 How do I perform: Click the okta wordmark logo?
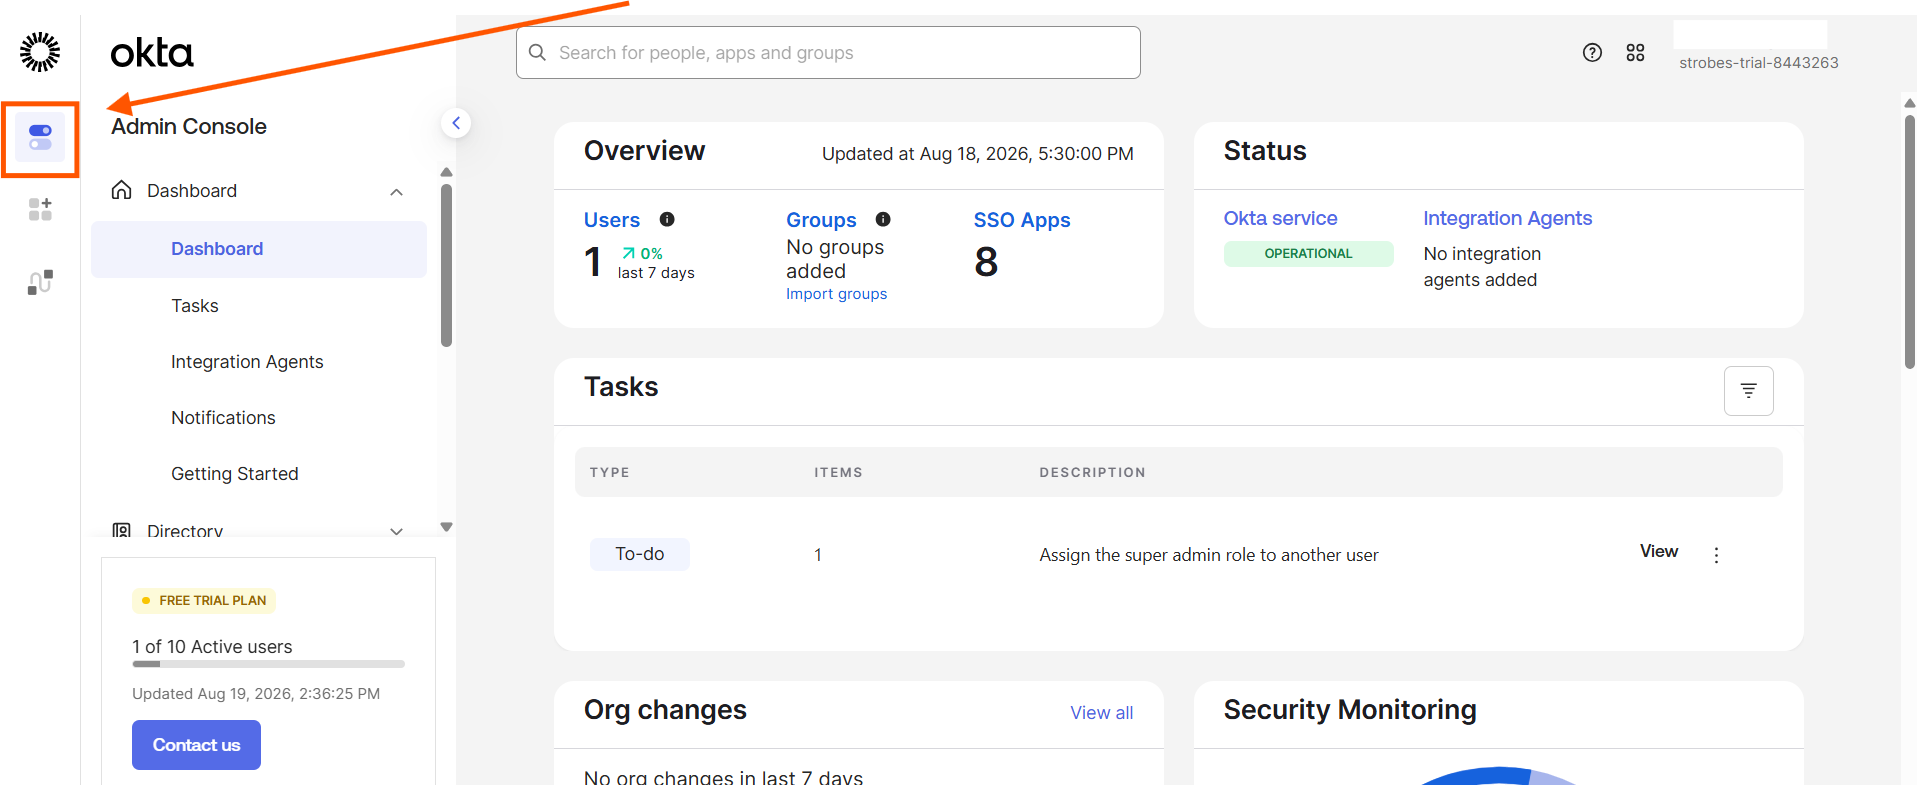pos(152,53)
